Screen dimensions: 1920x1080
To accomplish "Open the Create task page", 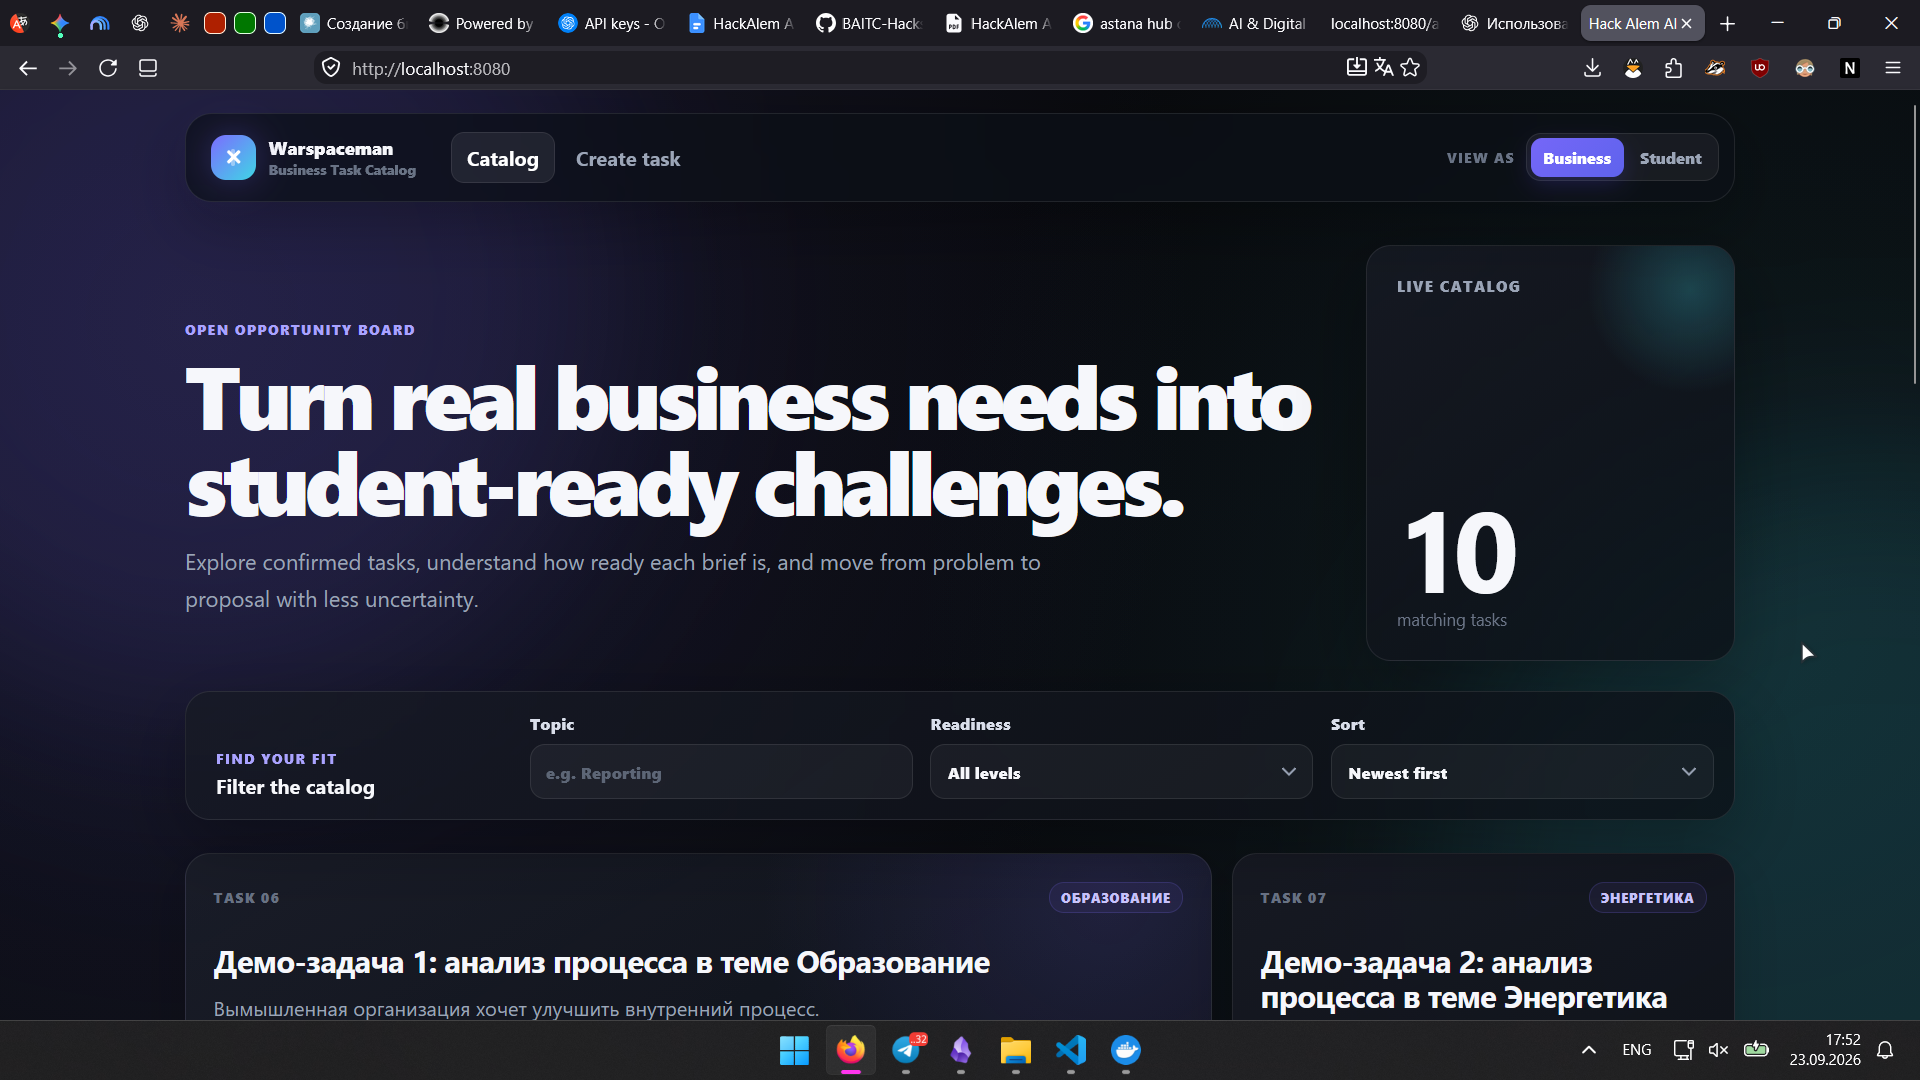I will (x=628, y=159).
